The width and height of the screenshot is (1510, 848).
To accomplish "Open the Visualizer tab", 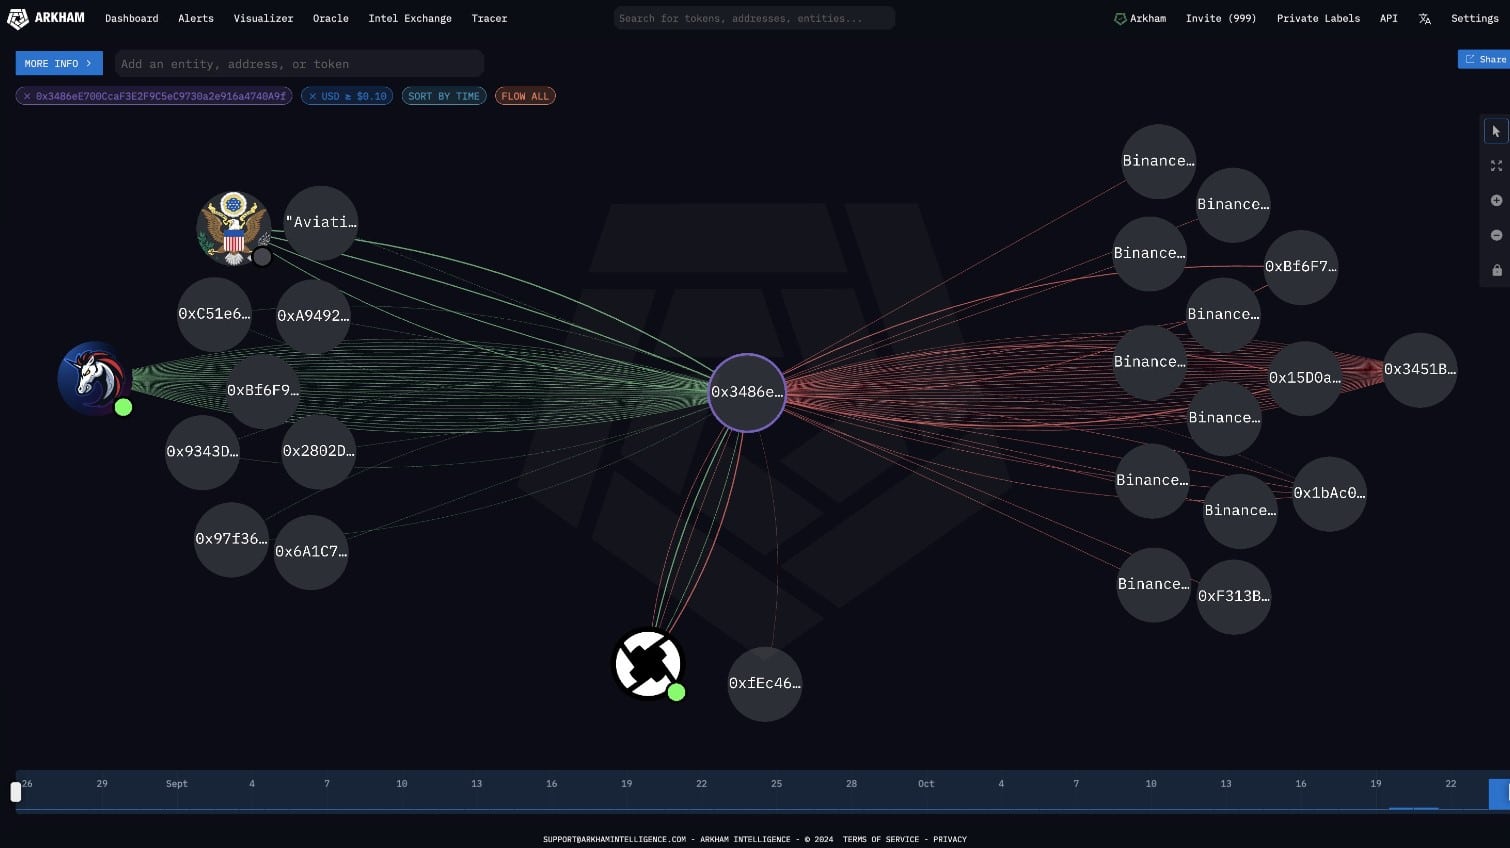I will [263, 19].
